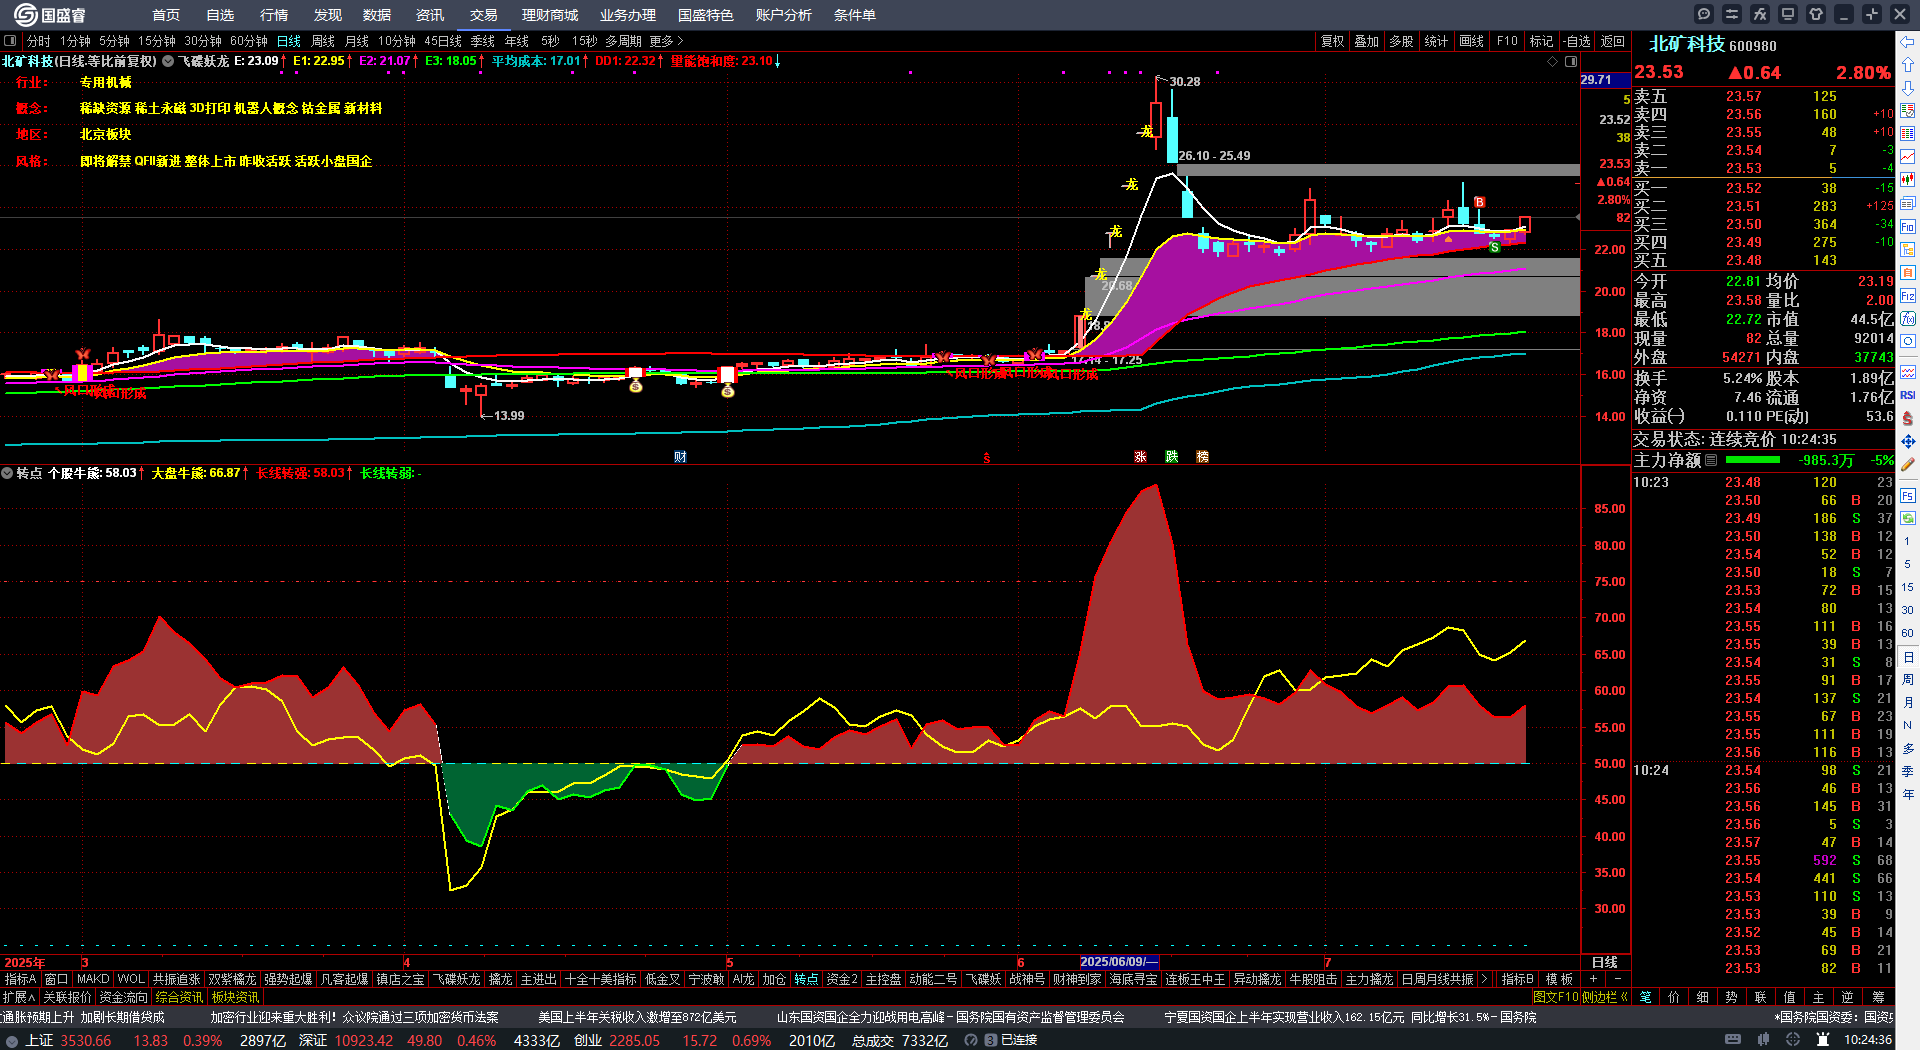
Task: Toggle the 叠加 overlay option
Action: [1367, 41]
